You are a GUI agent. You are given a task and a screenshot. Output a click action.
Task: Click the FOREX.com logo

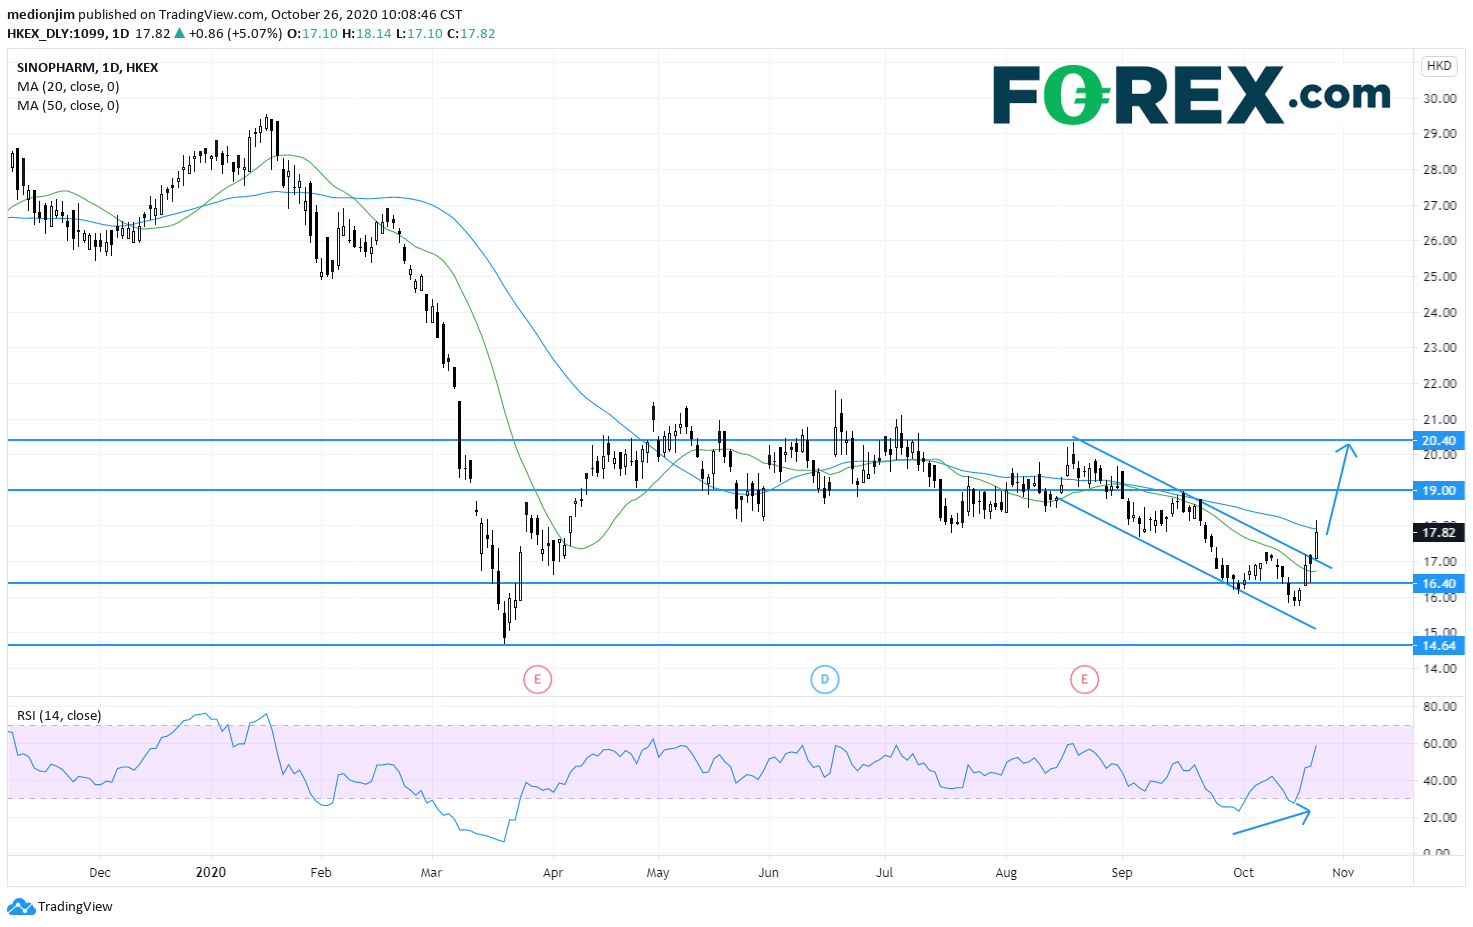click(1191, 95)
